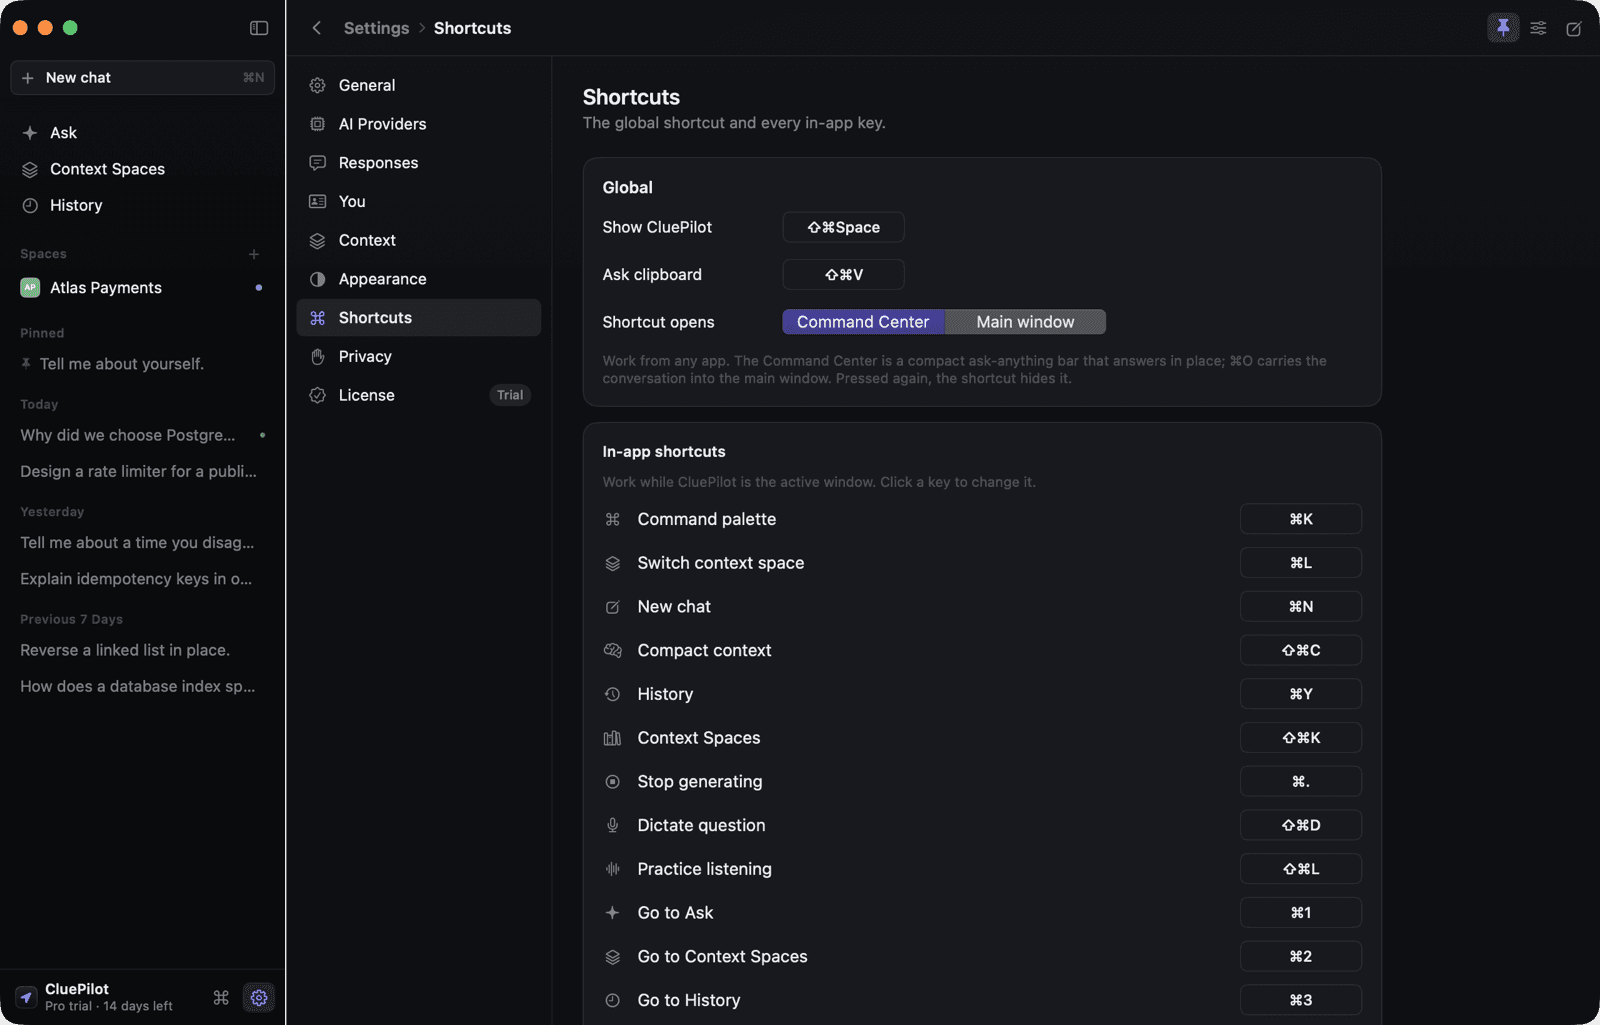Open Appearance settings
Image resolution: width=1600 pixels, height=1025 pixels.
[x=419, y=279]
